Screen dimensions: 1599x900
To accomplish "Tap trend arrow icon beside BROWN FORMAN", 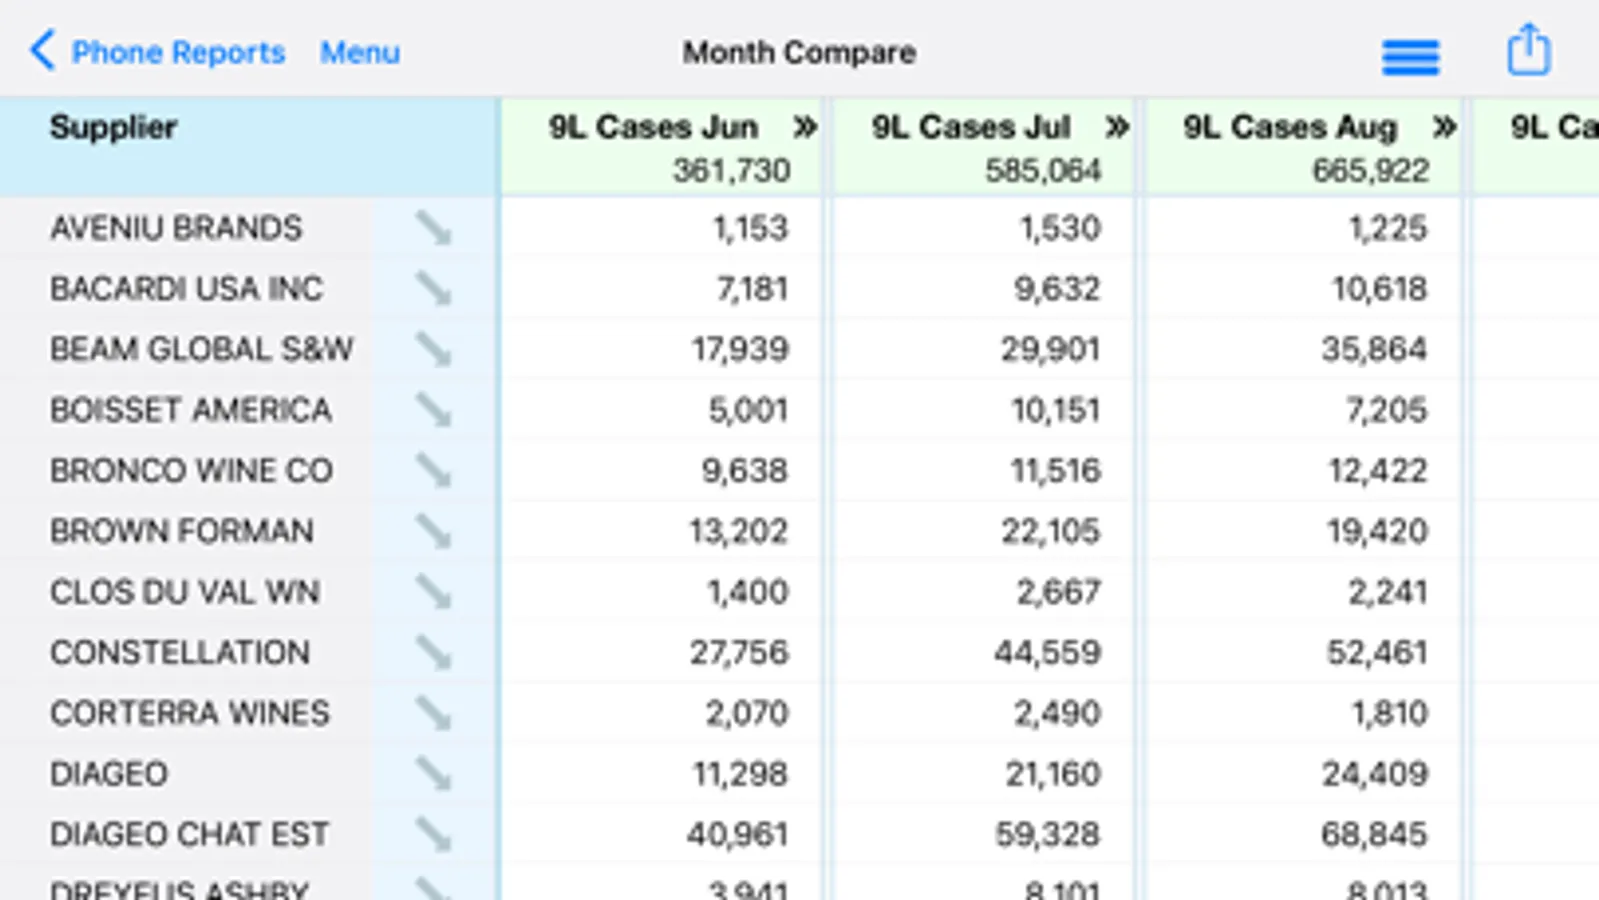I will pyautogui.click(x=433, y=531).
